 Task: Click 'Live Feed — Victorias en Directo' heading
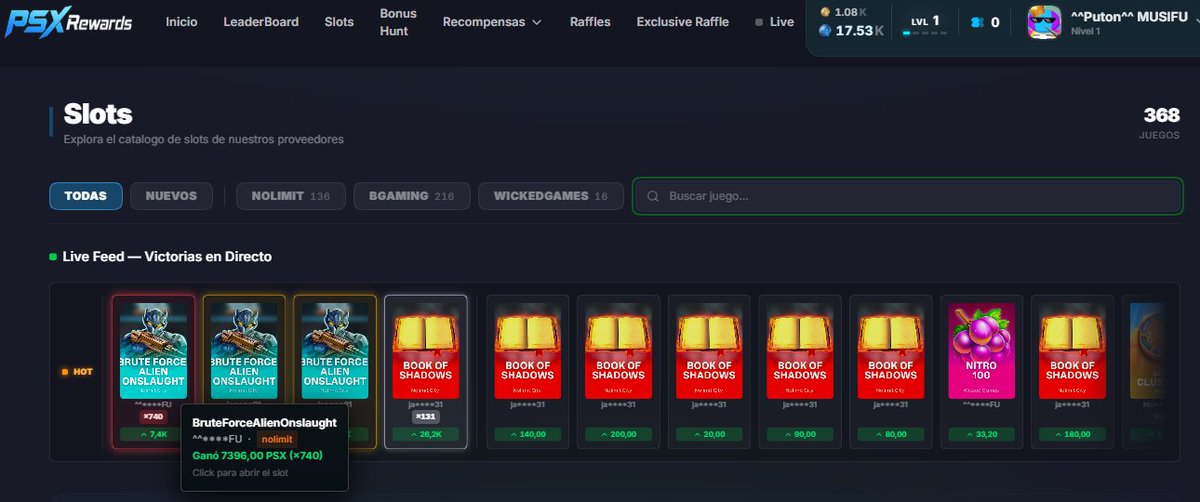tap(167, 257)
